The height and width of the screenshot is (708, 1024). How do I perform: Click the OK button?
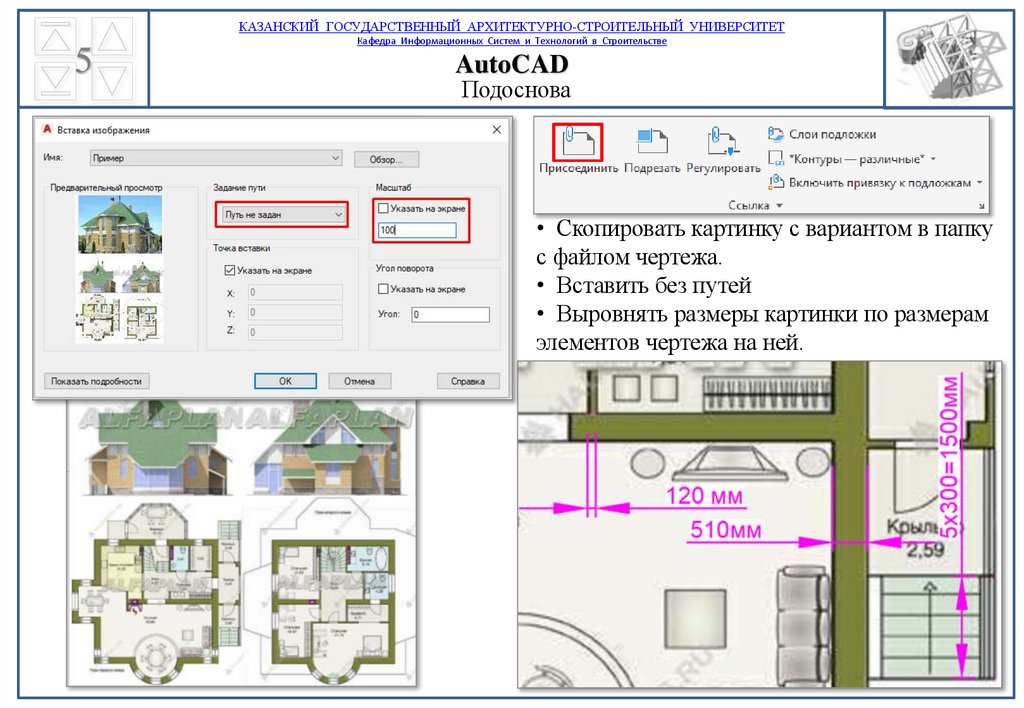tap(285, 381)
